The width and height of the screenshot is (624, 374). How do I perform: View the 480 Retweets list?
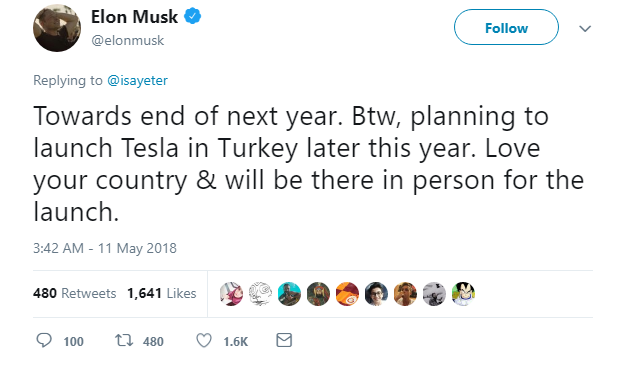74,293
